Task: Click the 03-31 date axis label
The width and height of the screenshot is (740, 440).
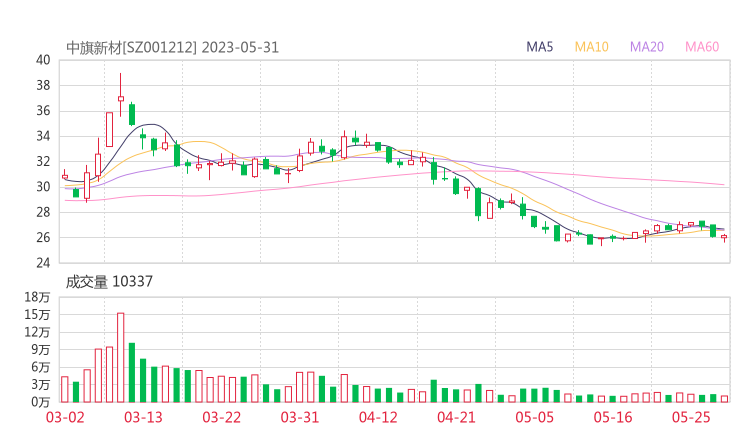Action: click(300, 417)
